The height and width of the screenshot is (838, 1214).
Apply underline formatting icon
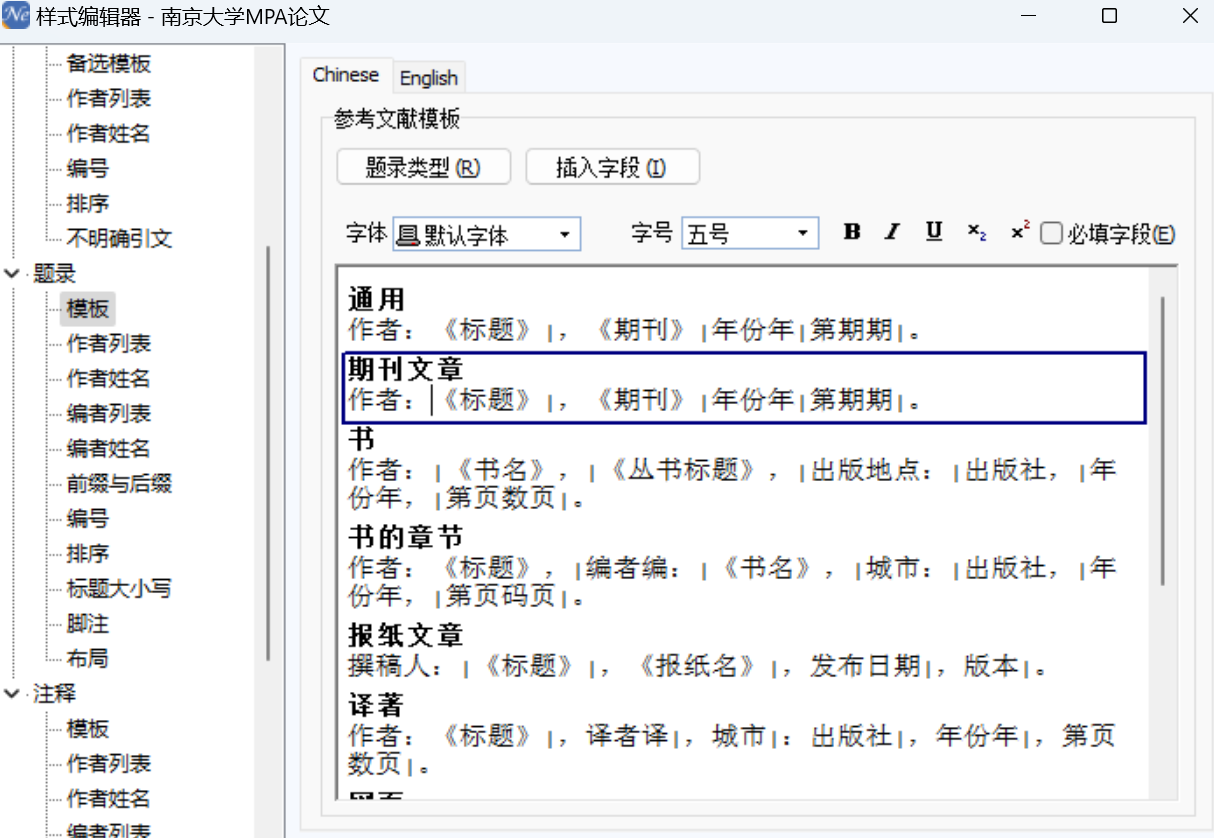934,232
